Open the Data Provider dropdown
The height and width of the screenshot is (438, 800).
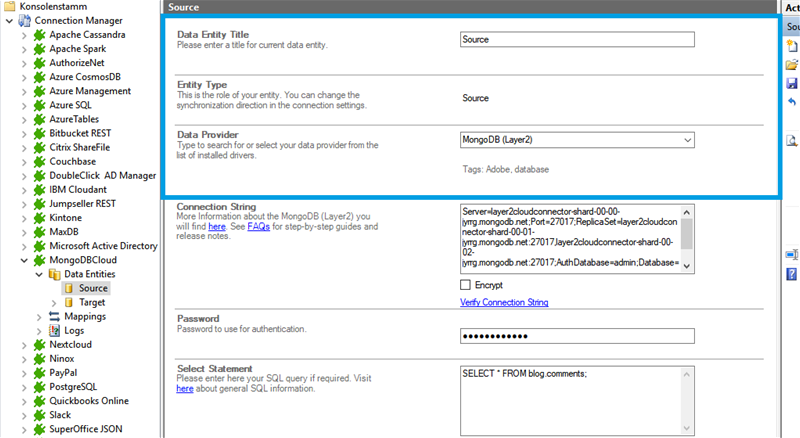686,140
